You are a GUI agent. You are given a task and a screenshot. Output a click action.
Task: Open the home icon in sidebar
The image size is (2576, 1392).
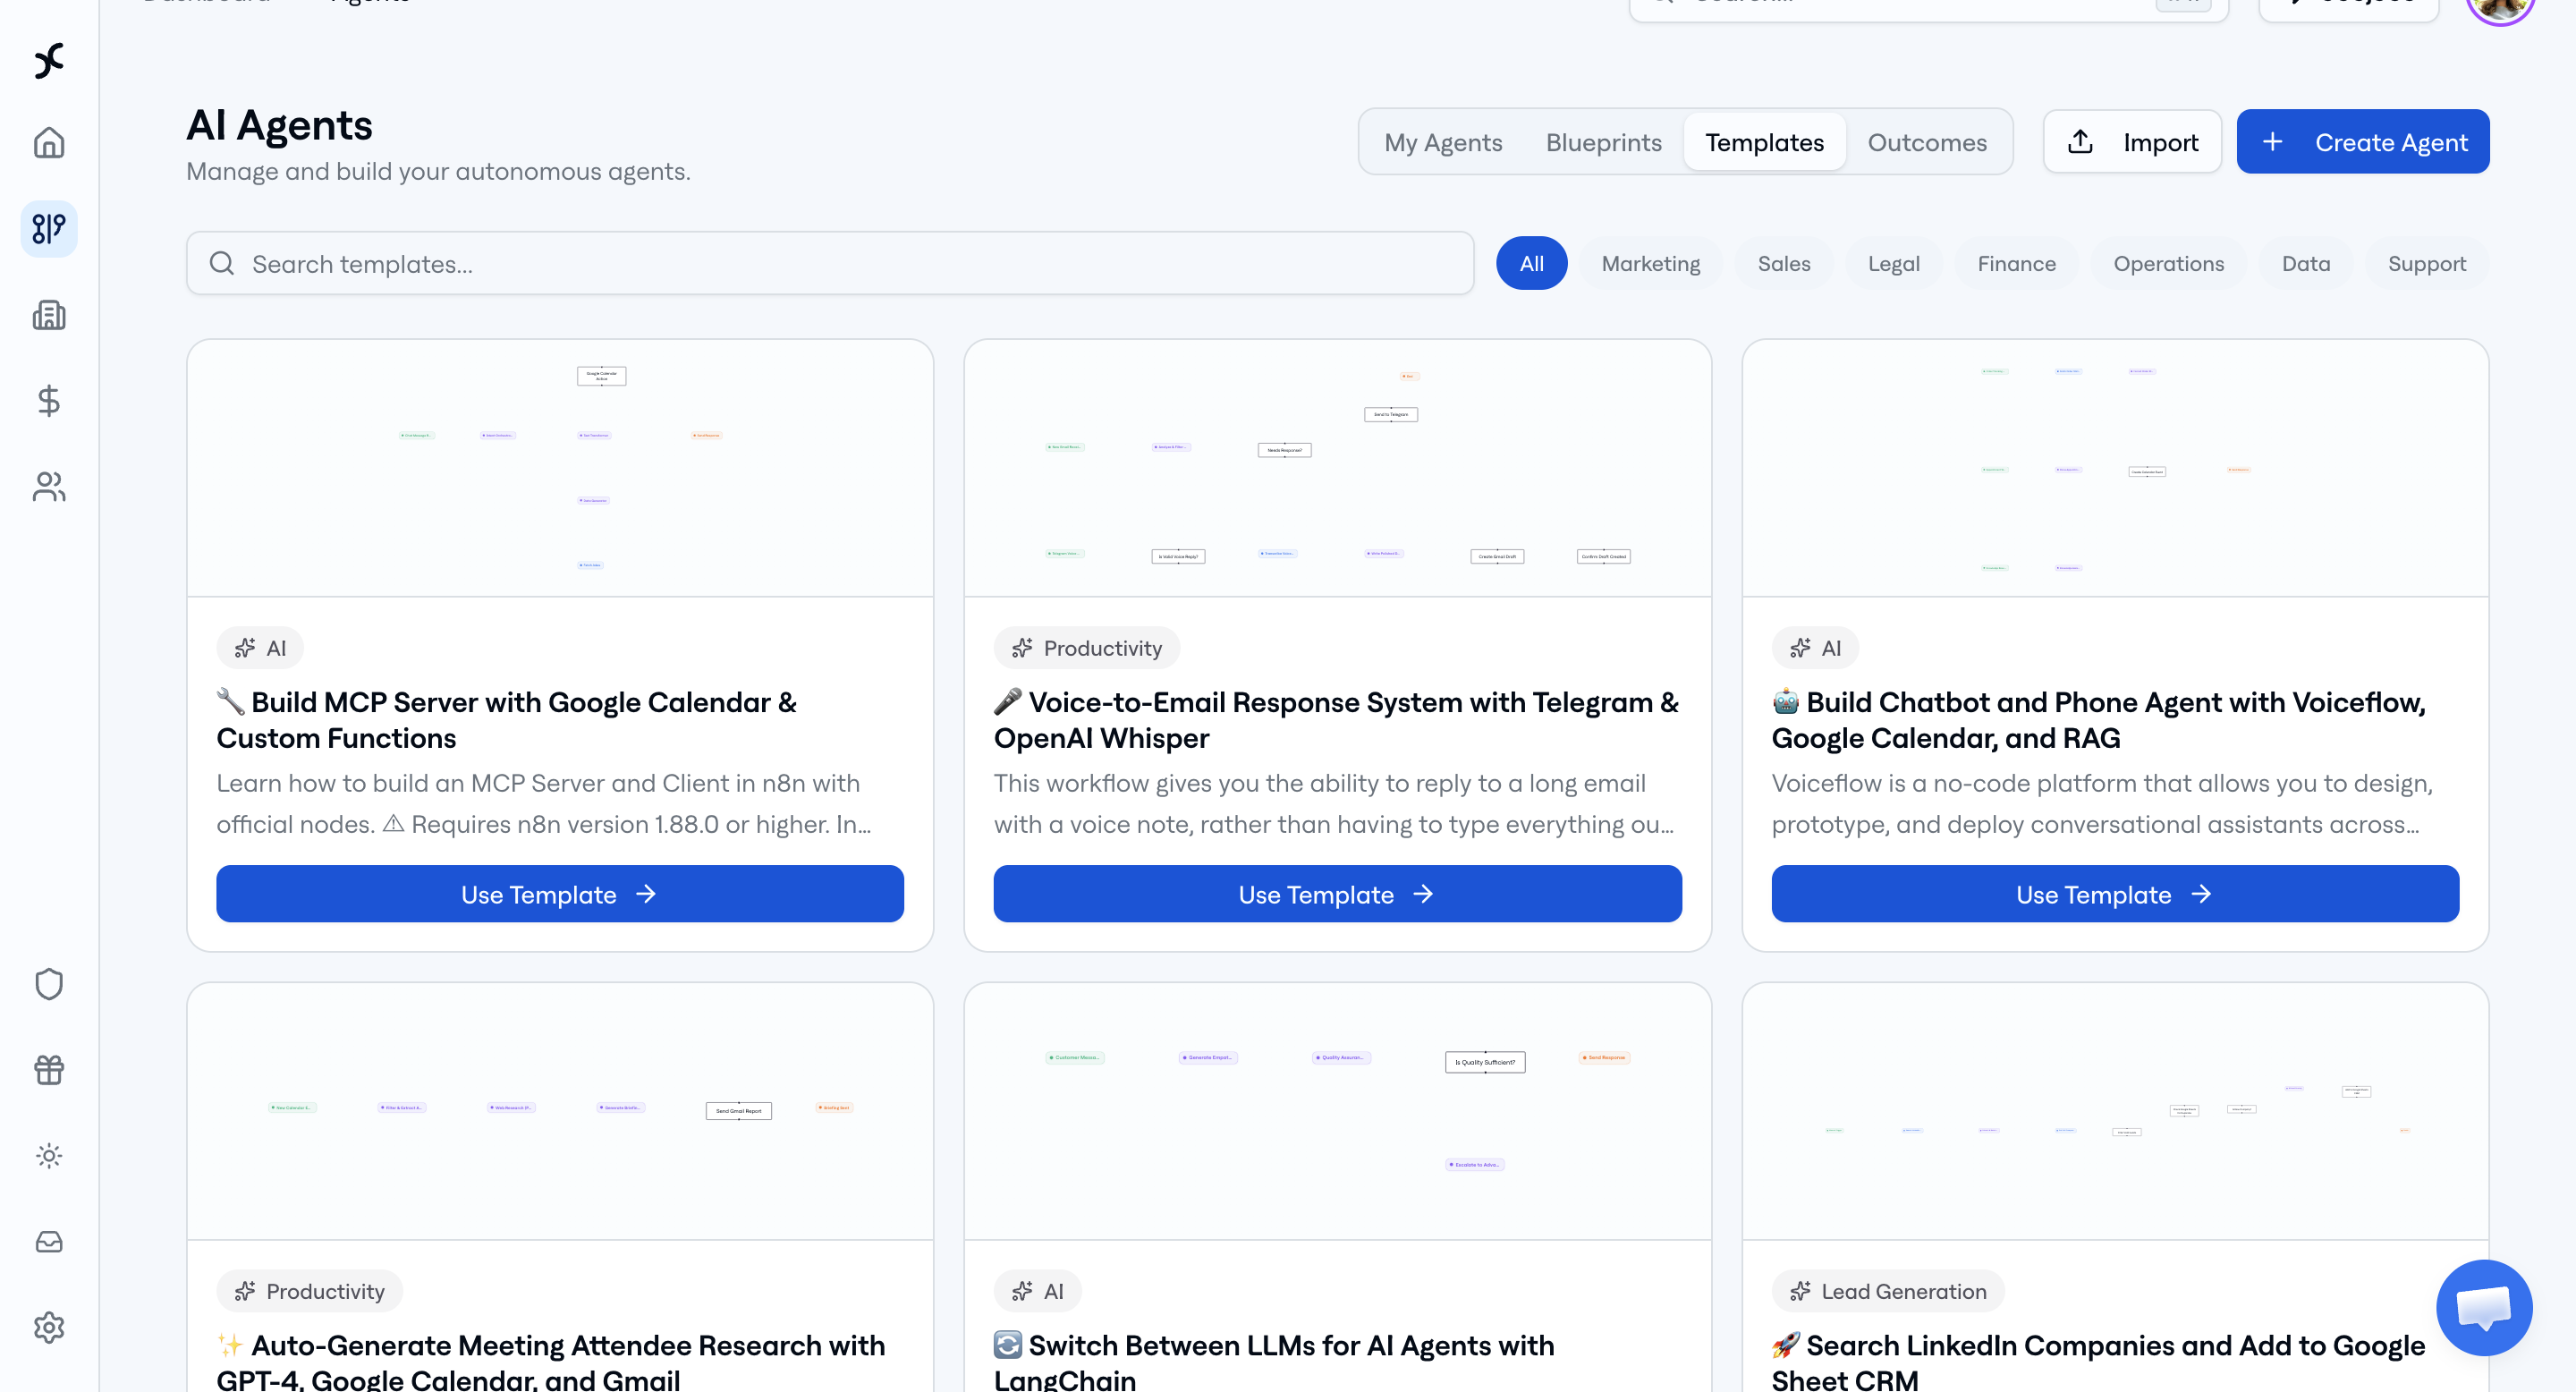click(49, 143)
